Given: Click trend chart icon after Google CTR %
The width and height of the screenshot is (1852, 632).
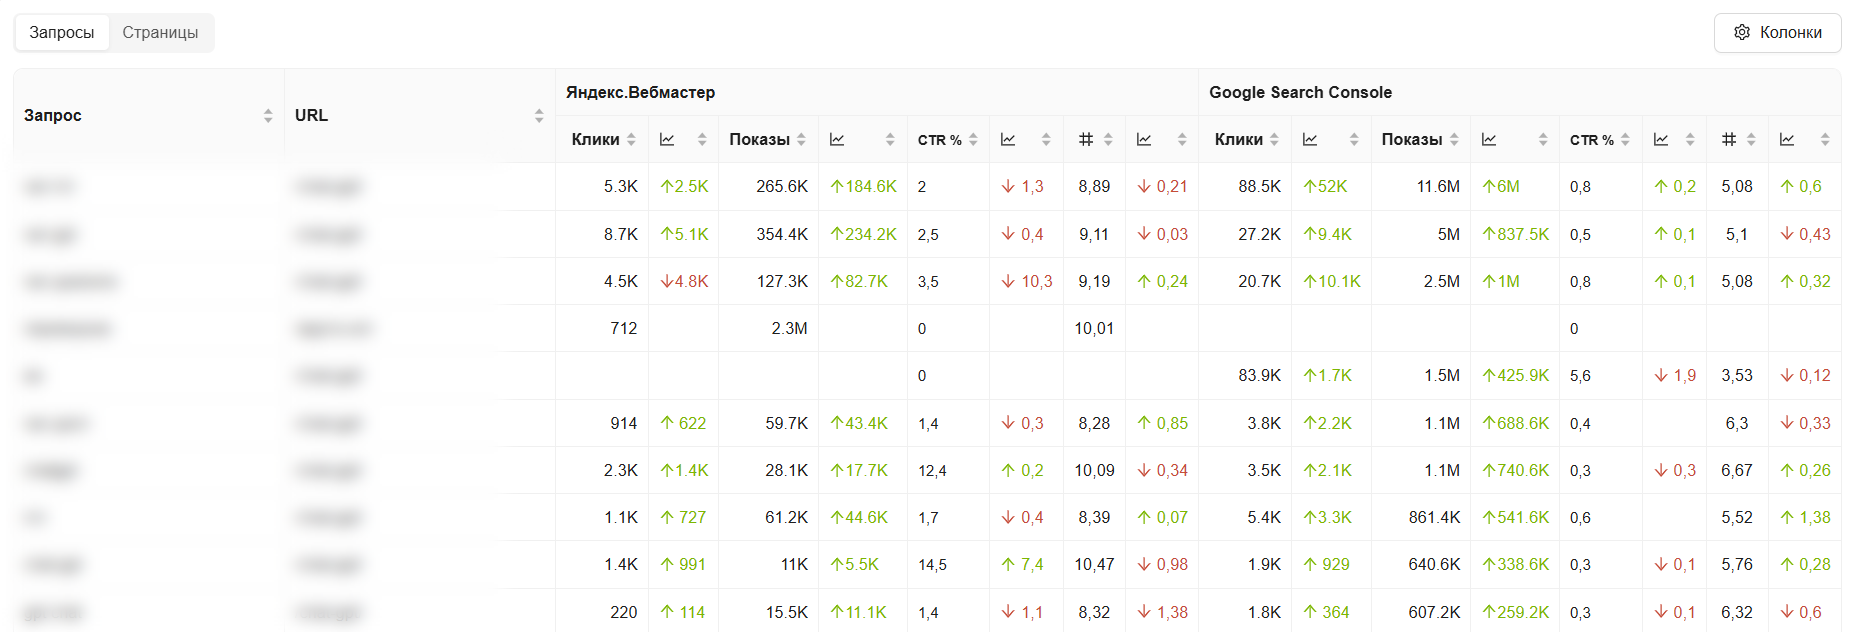Looking at the screenshot, I should click(x=1661, y=140).
